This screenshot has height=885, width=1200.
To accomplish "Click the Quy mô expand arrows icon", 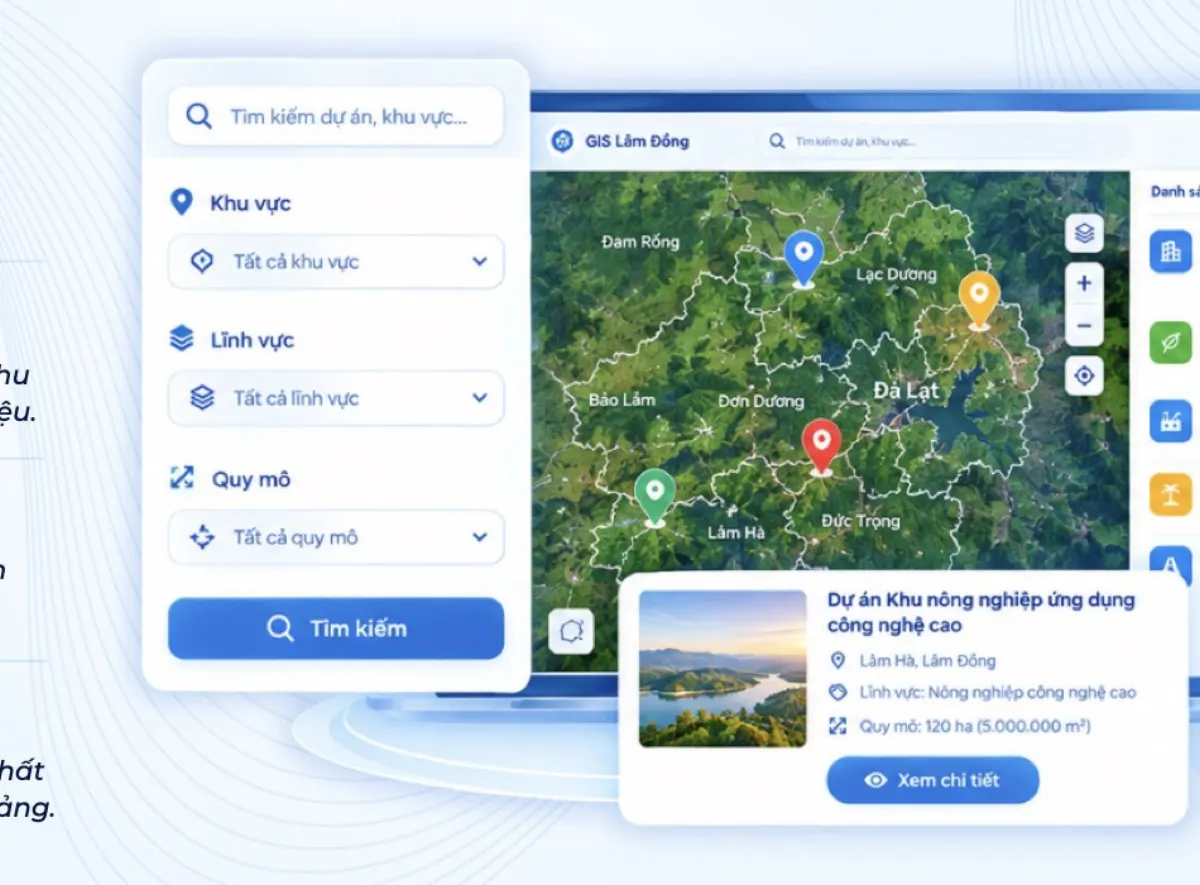I will coord(181,478).
